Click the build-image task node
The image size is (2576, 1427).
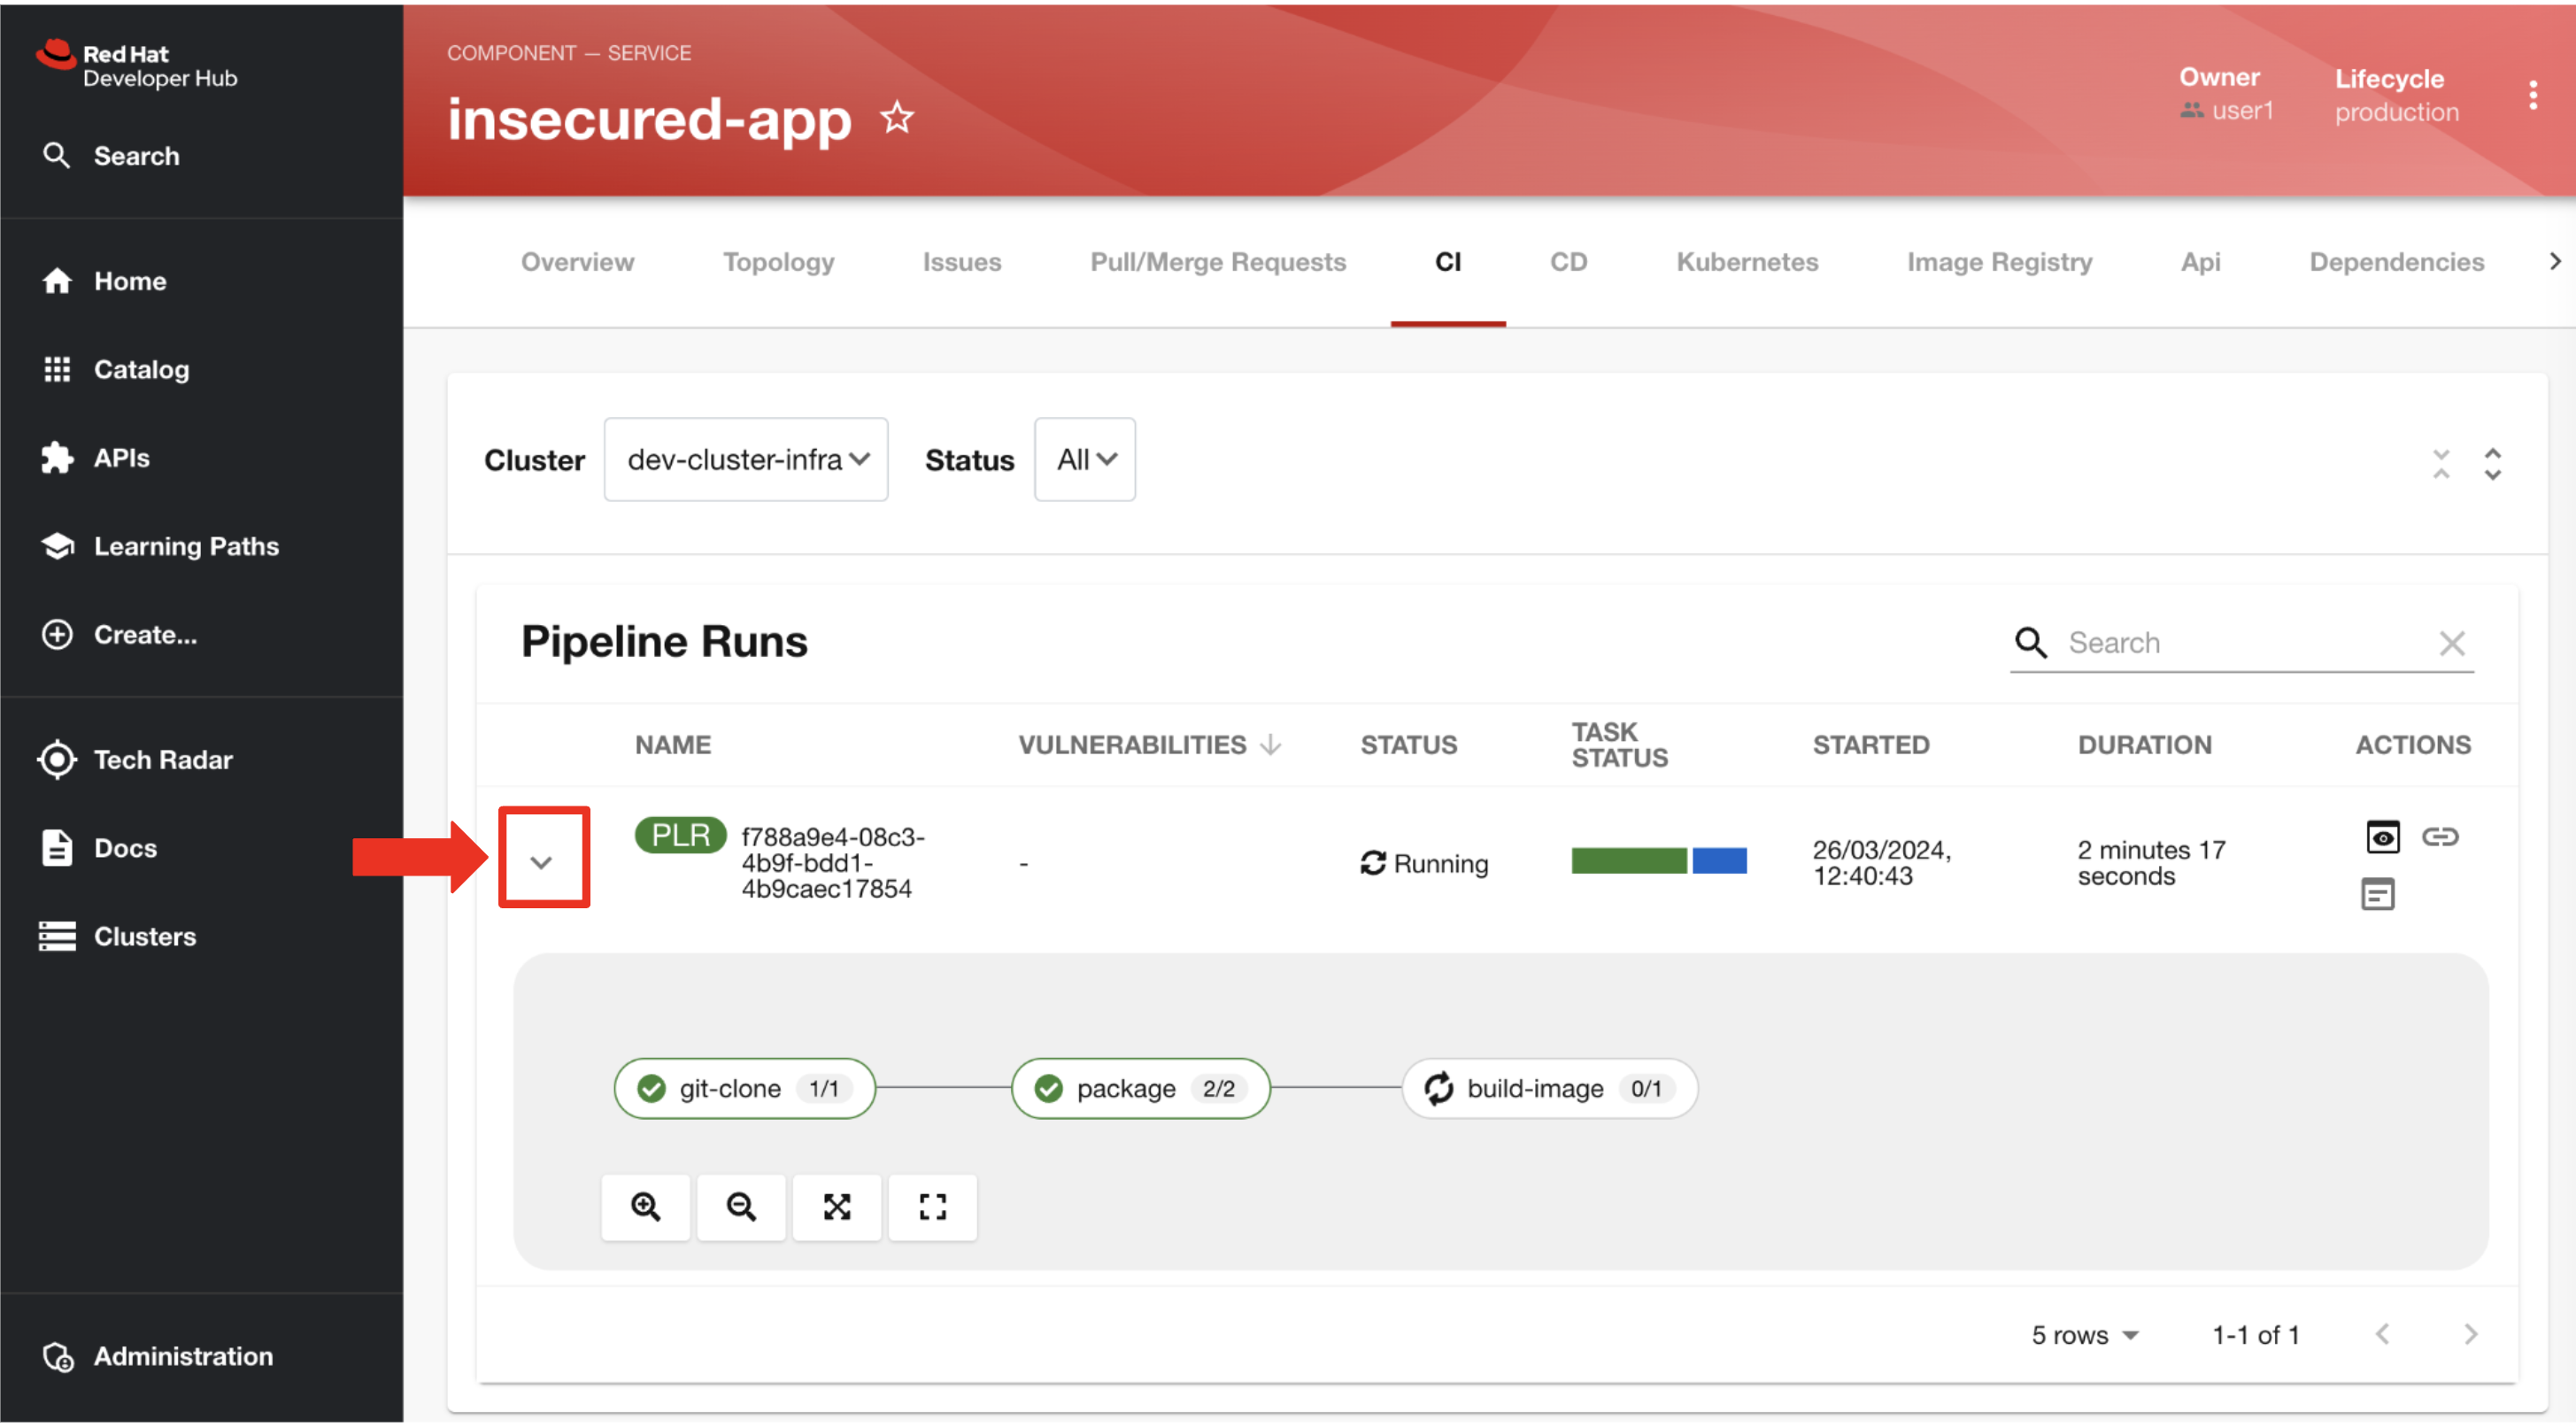click(1548, 1089)
